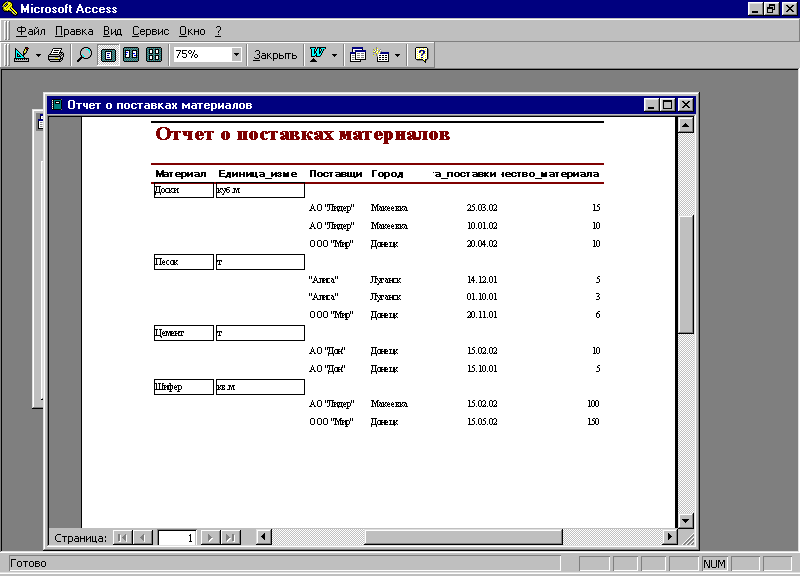Activate the magnifier zoom tool
Image resolution: width=800 pixels, height=576 pixels.
coord(84,55)
